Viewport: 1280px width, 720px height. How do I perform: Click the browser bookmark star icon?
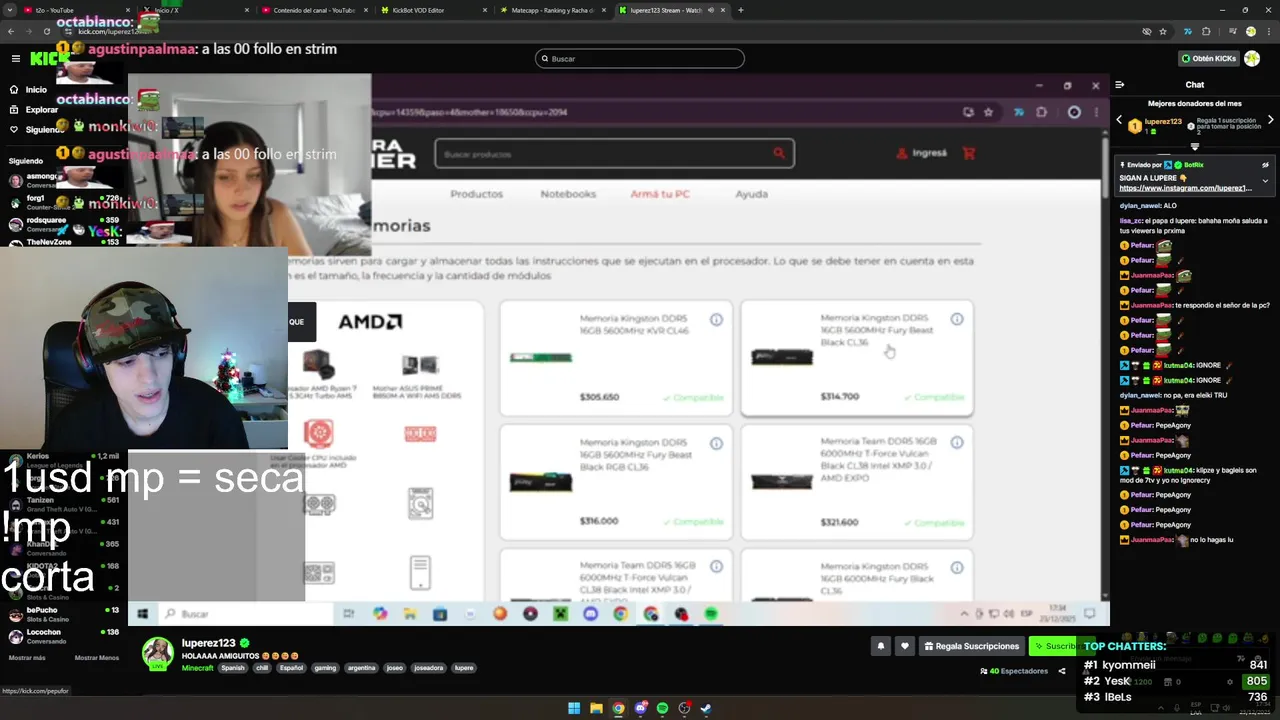click(1163, 31)
